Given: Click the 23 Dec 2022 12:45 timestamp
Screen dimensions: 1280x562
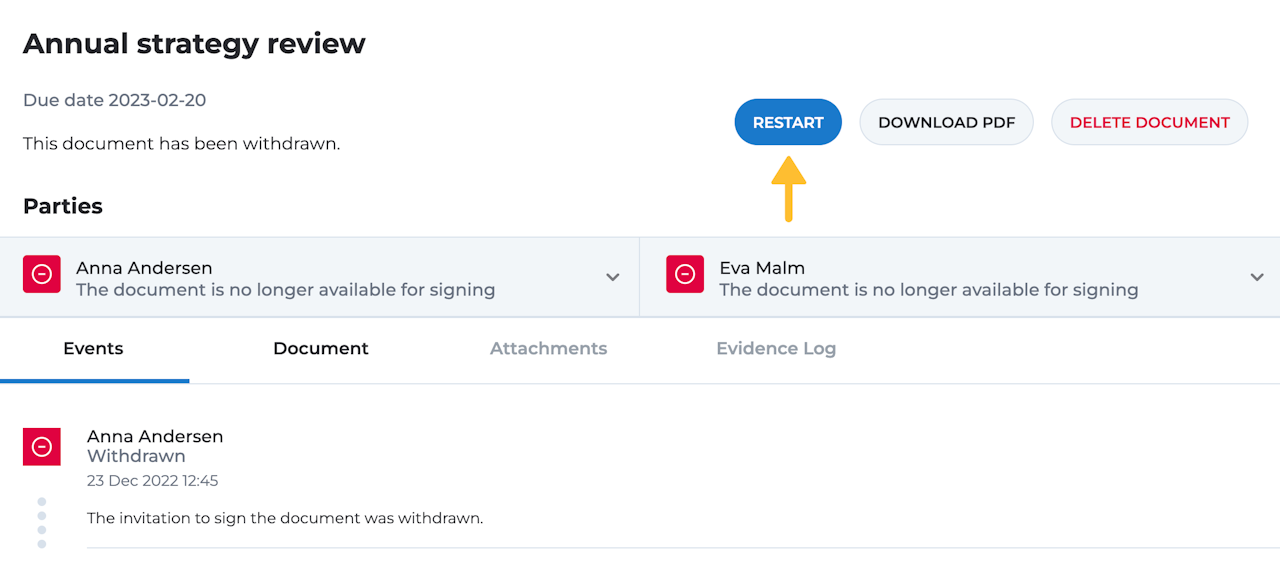Looking at the screenshot, I should 152,481.
